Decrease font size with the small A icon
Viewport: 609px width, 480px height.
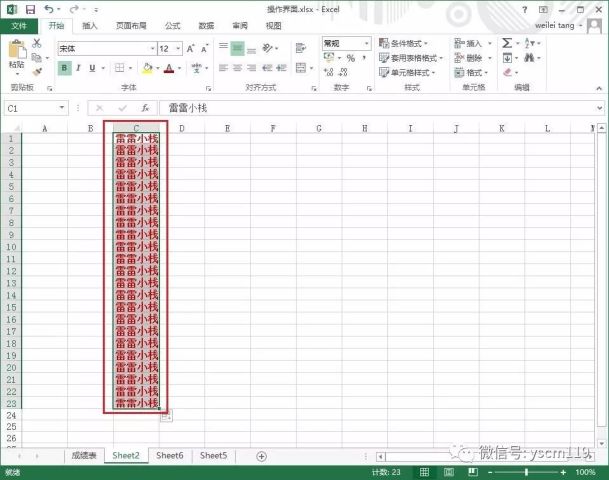(204, 49)
